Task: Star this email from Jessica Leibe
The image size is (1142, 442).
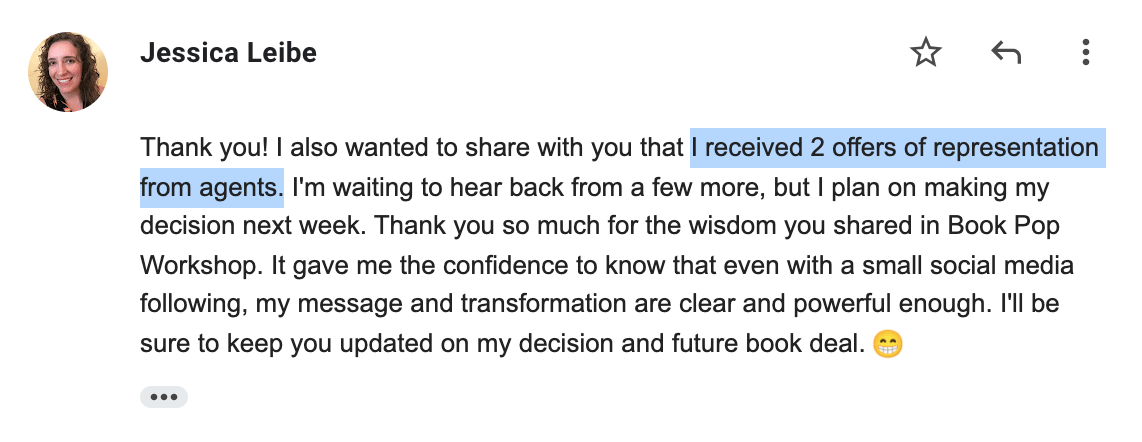Action: click(x=926, y=52)
